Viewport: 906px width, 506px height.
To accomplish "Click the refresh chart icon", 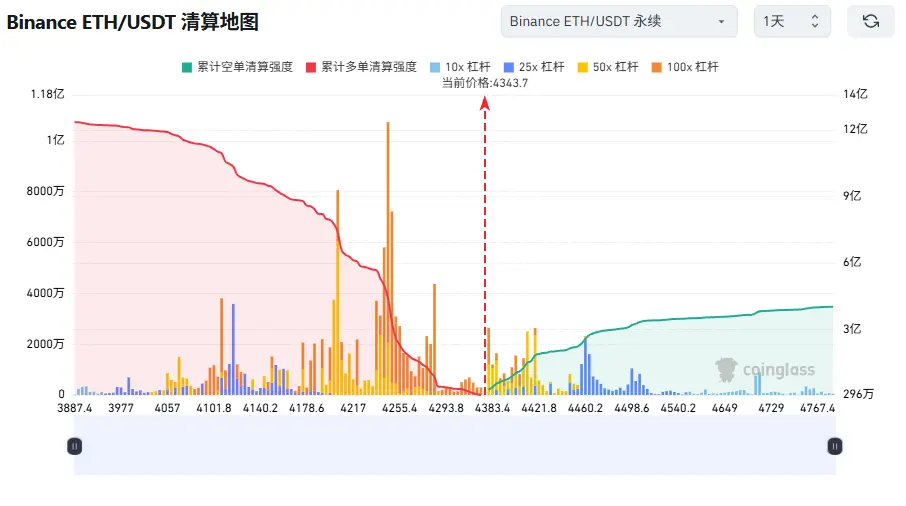I will [x=871, y=21].
